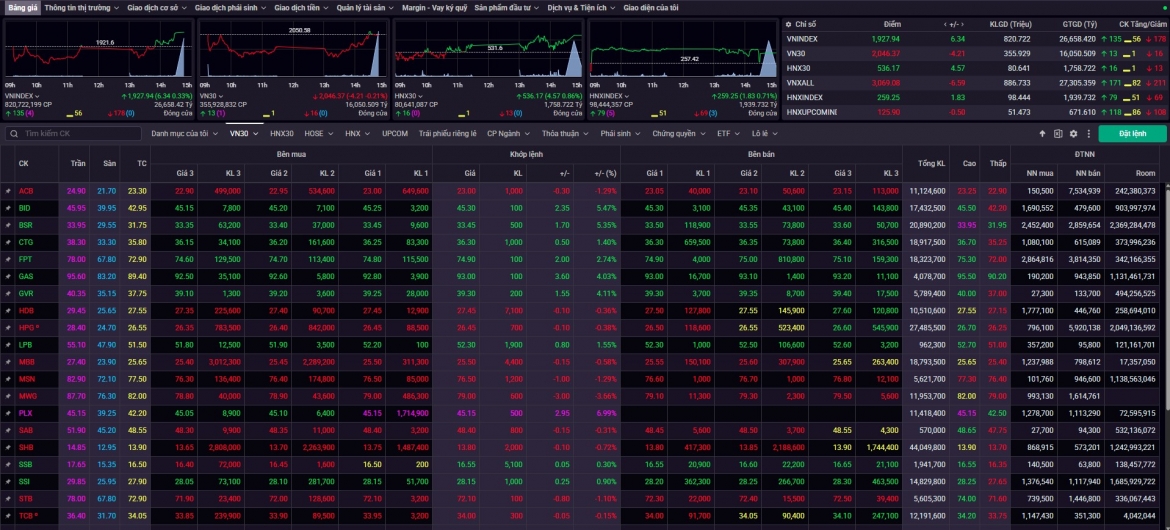Switch to the HNX30 tab
Image resolution: width=1170 pixels, height=530 pixels.
281,134
